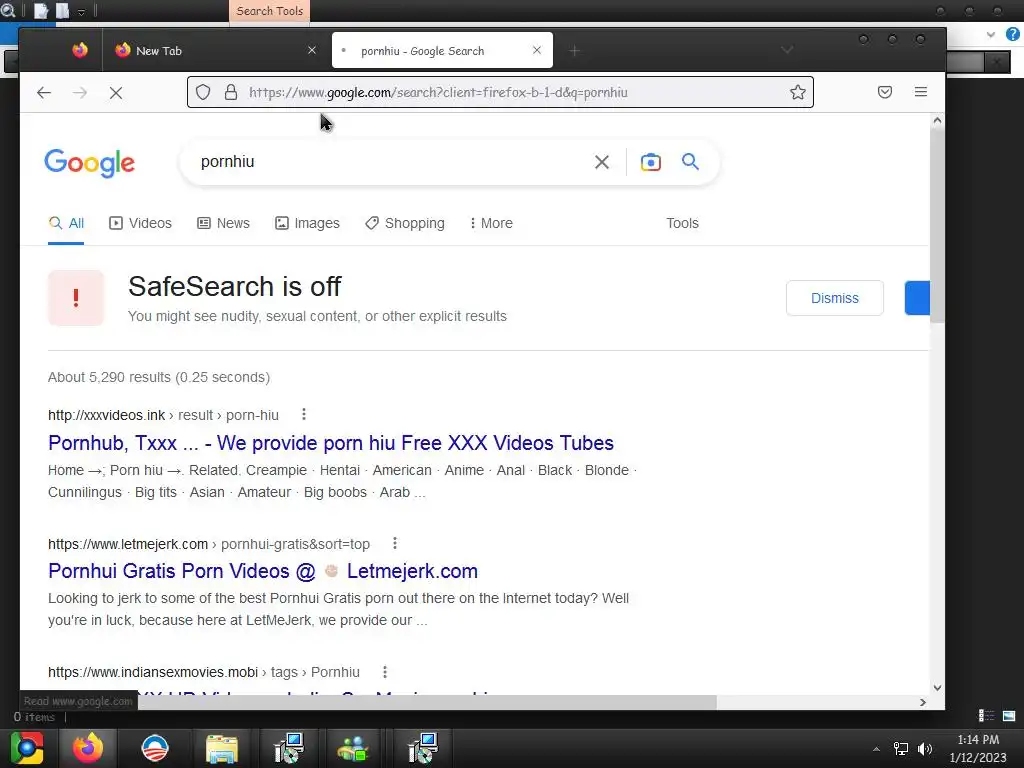Select the Videos search filter

(140, 223)
